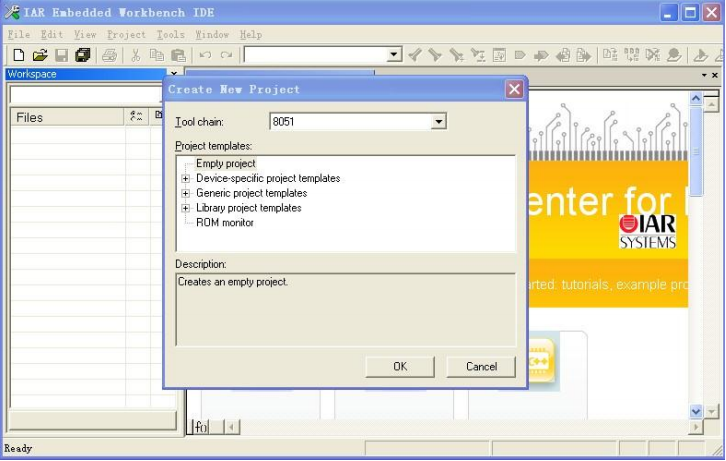Click the IAR Systems logo
Viewport: 726px width, 461px height.
click(647, 231)
